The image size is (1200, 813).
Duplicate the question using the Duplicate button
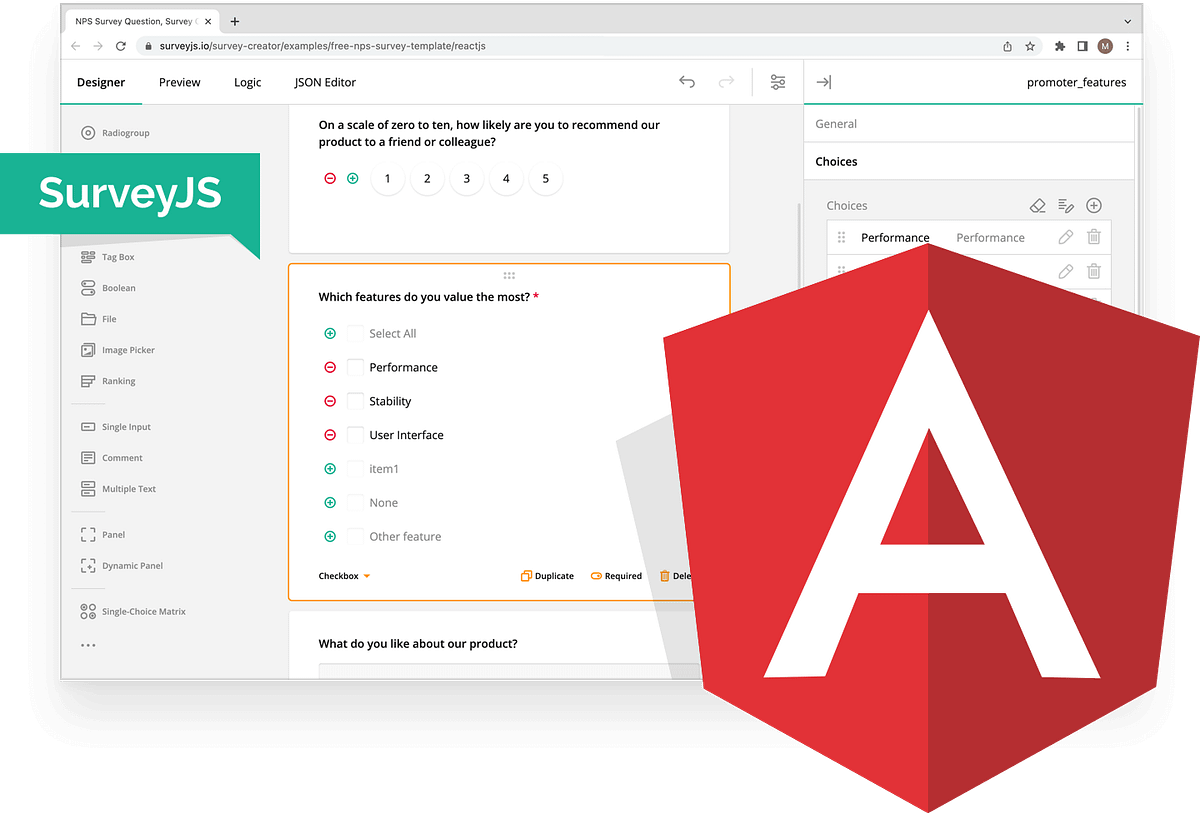click(x=546, y=575)
